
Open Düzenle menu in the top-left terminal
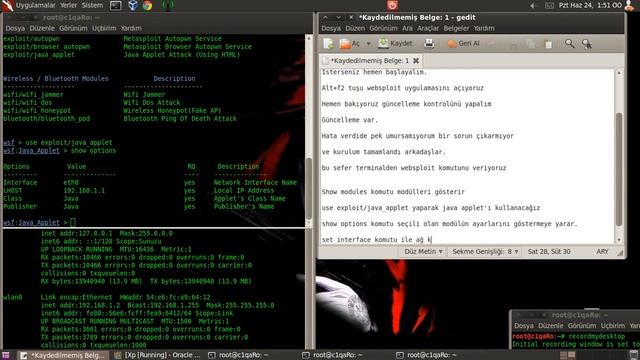[x=42, y=28]
